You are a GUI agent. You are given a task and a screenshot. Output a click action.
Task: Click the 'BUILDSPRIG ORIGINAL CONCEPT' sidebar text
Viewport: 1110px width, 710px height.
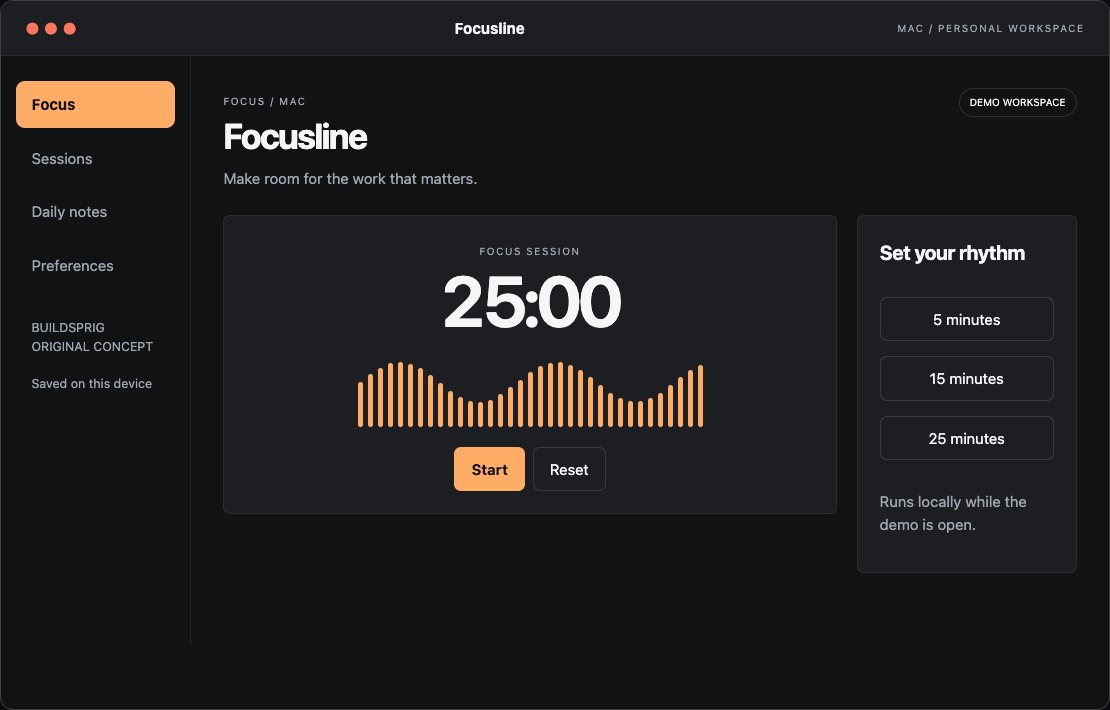(92, 337)
